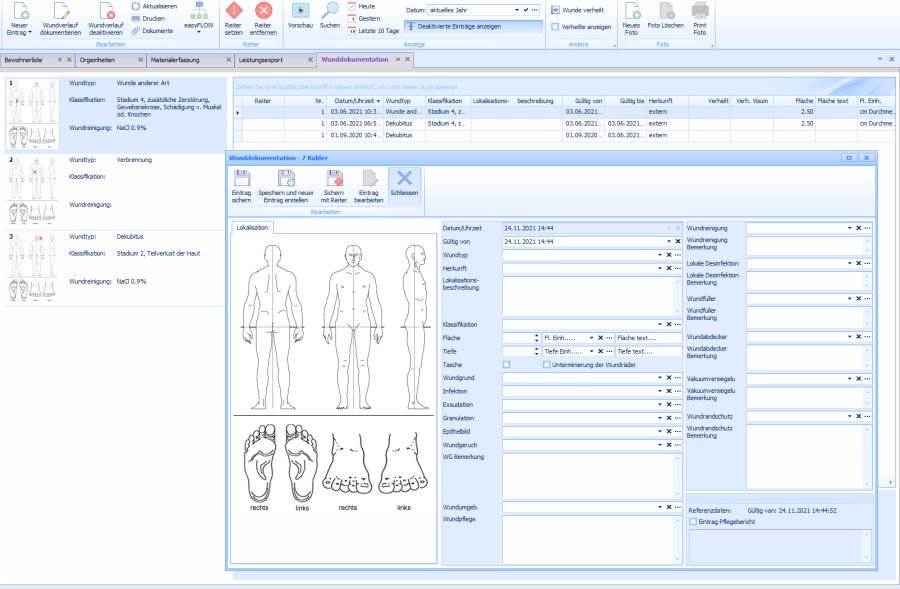Click Wundverlauf dokumentieren icon
The image size is (900, 589).
(x=61, y=13)
